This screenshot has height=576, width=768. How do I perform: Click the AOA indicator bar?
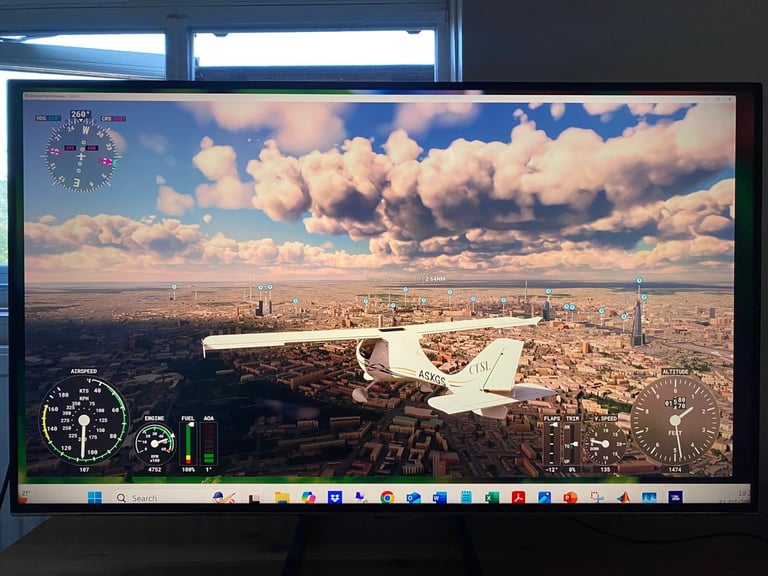click(x=209, y=443)
